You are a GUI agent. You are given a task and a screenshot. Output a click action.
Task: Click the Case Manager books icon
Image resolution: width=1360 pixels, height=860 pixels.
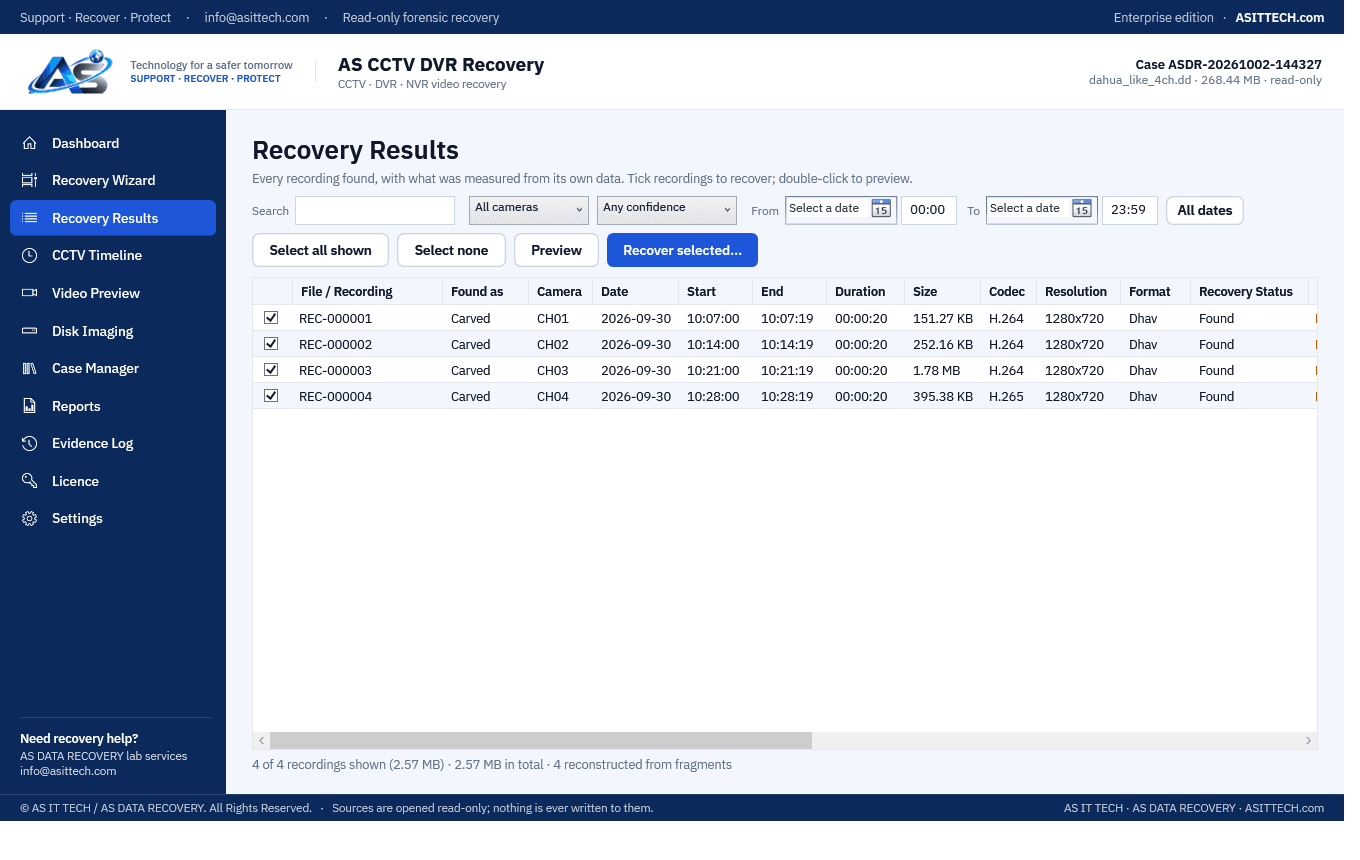click(x=30, y=368)
